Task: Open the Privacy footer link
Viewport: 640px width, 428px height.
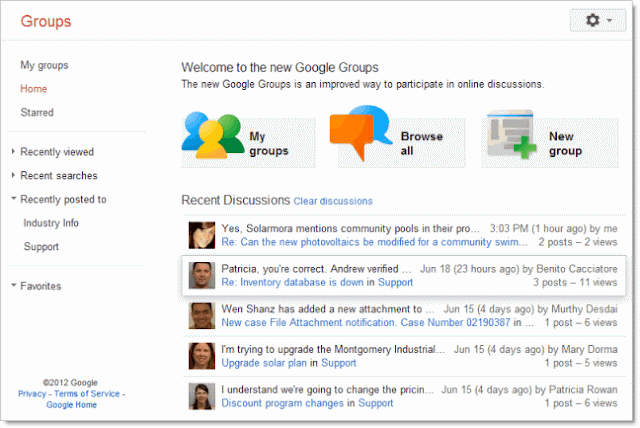Action: tap(32, 394)
